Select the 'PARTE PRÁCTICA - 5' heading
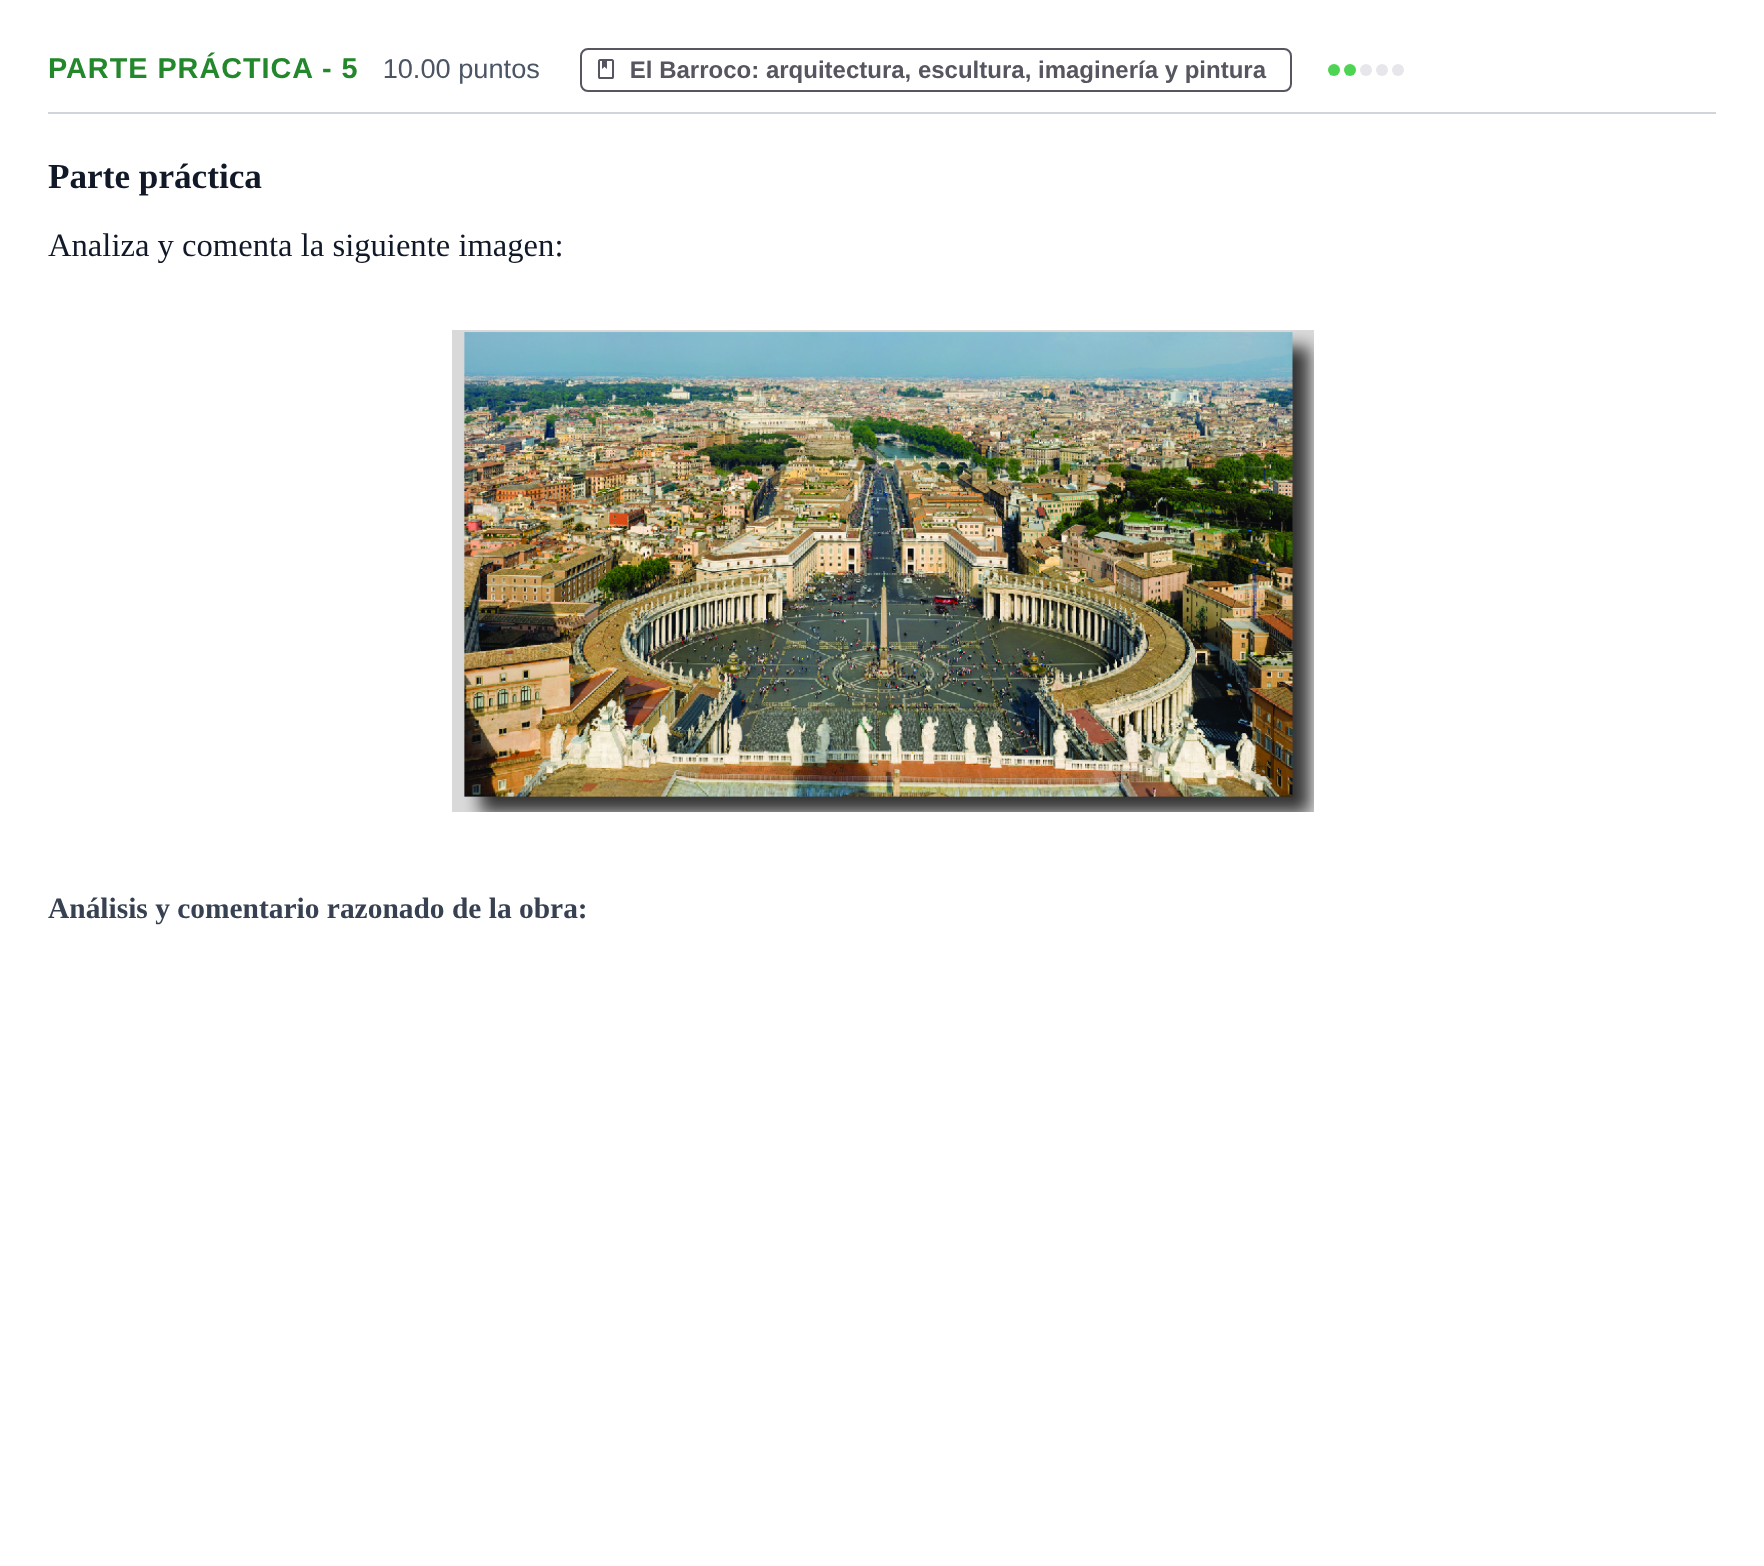 pos(203,69)
